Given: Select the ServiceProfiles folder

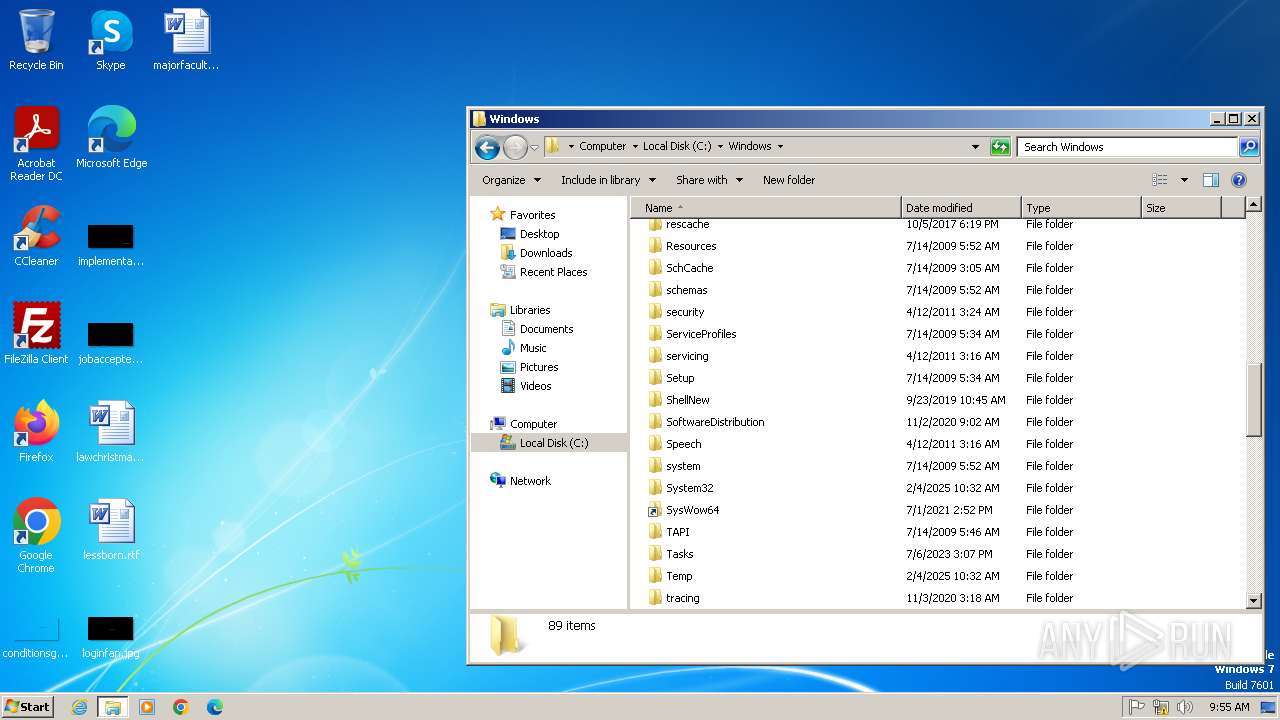Looking at the screenshot, I should pos(701,334).
